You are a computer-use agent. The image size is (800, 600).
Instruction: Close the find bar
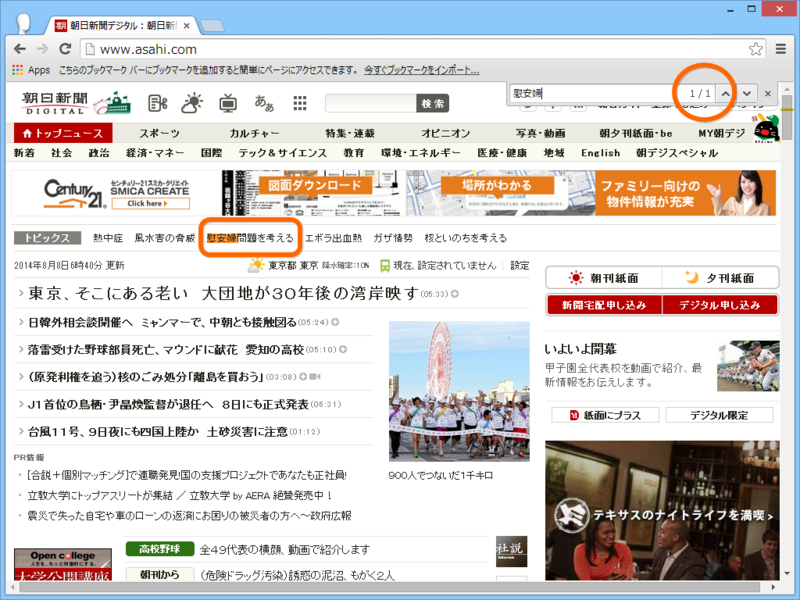[x=767, y=93]
